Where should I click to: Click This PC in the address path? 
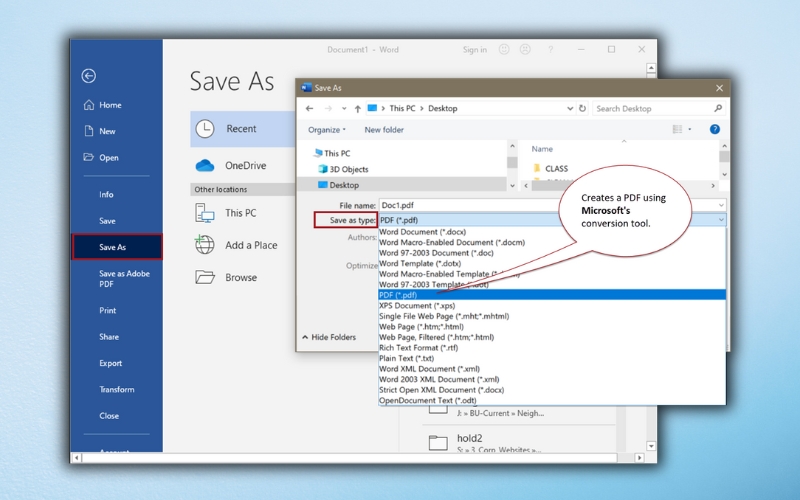[x=403, y=108]
